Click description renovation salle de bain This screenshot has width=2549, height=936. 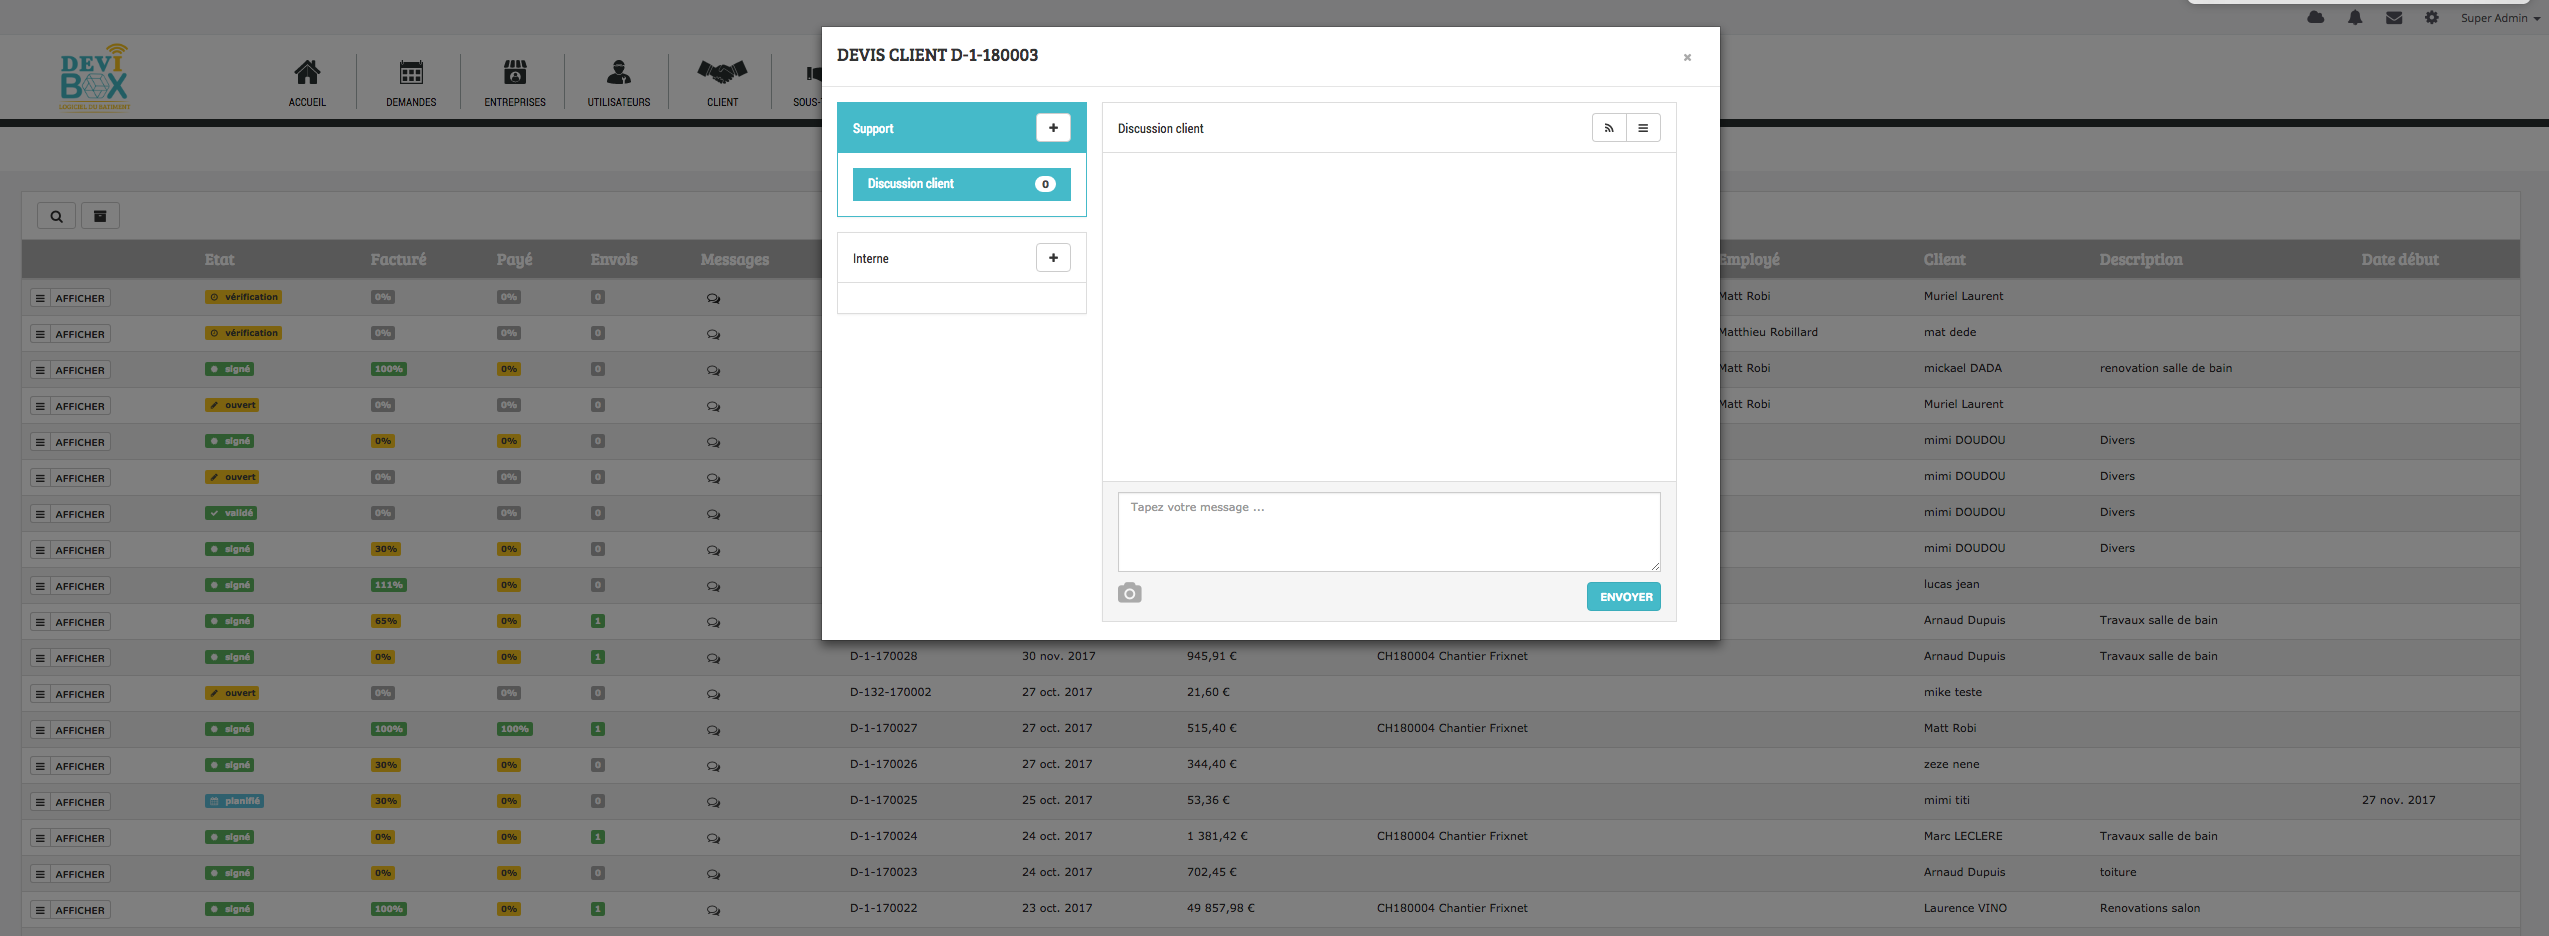coord(2166,368)
